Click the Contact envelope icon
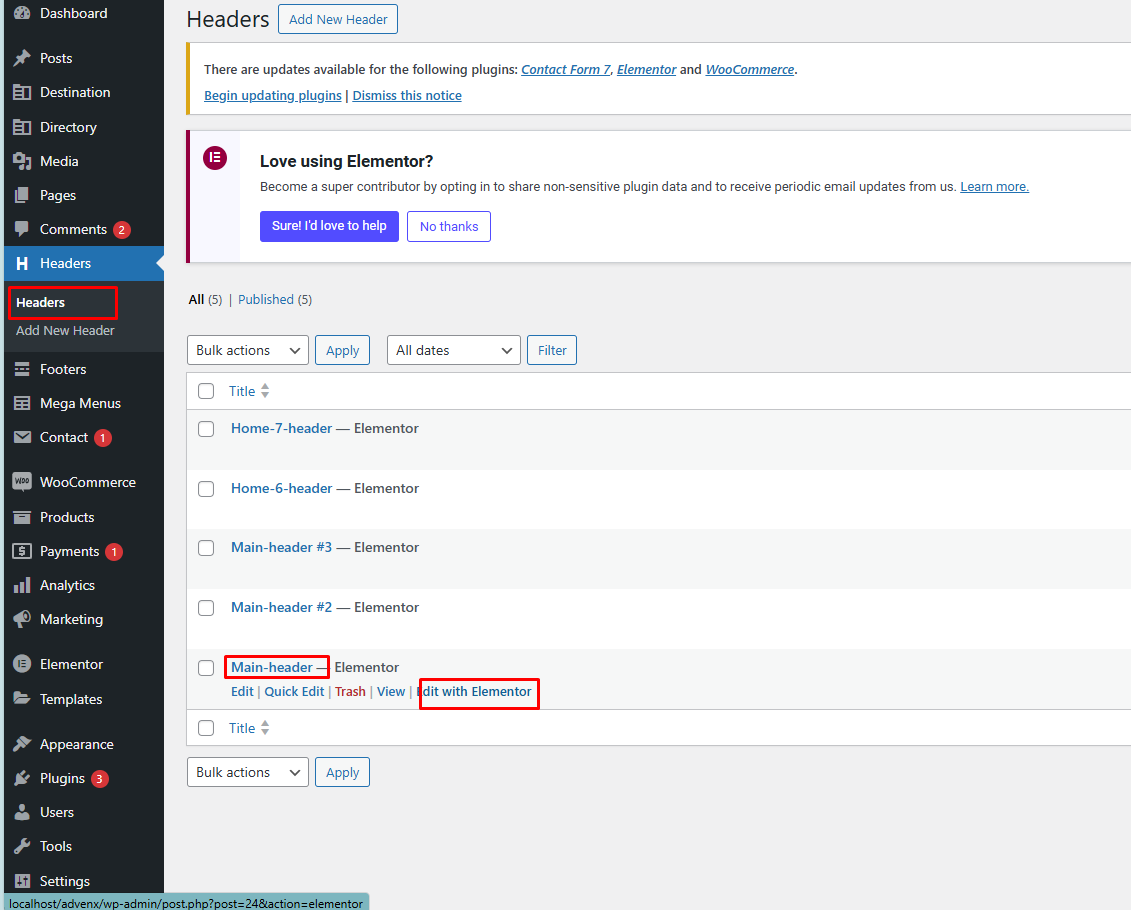The height and width of the screenshot is (910, 1131). click(22, 437)
